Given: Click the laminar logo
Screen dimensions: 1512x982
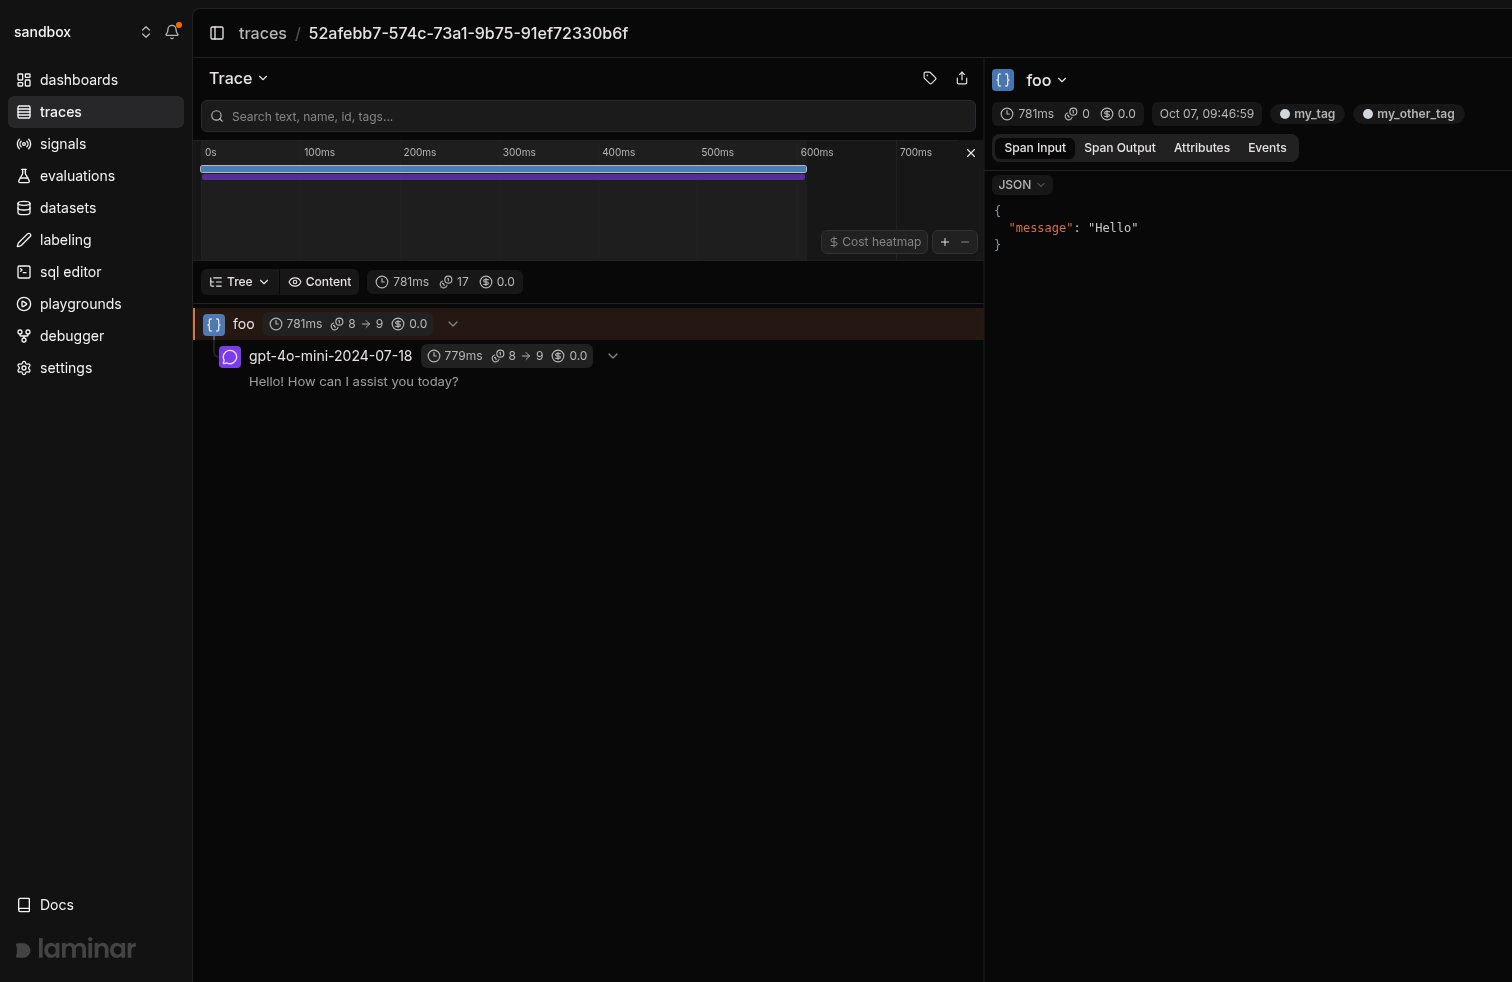Looking at the screenshot, I should pos(76,949).
